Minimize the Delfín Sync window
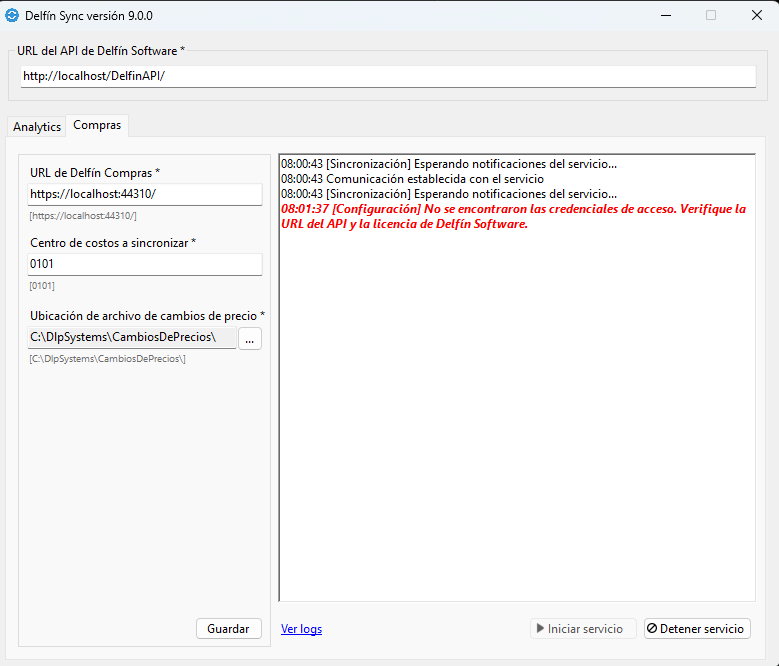This screenshot has width=779, height=666. [x=666, y=15]
